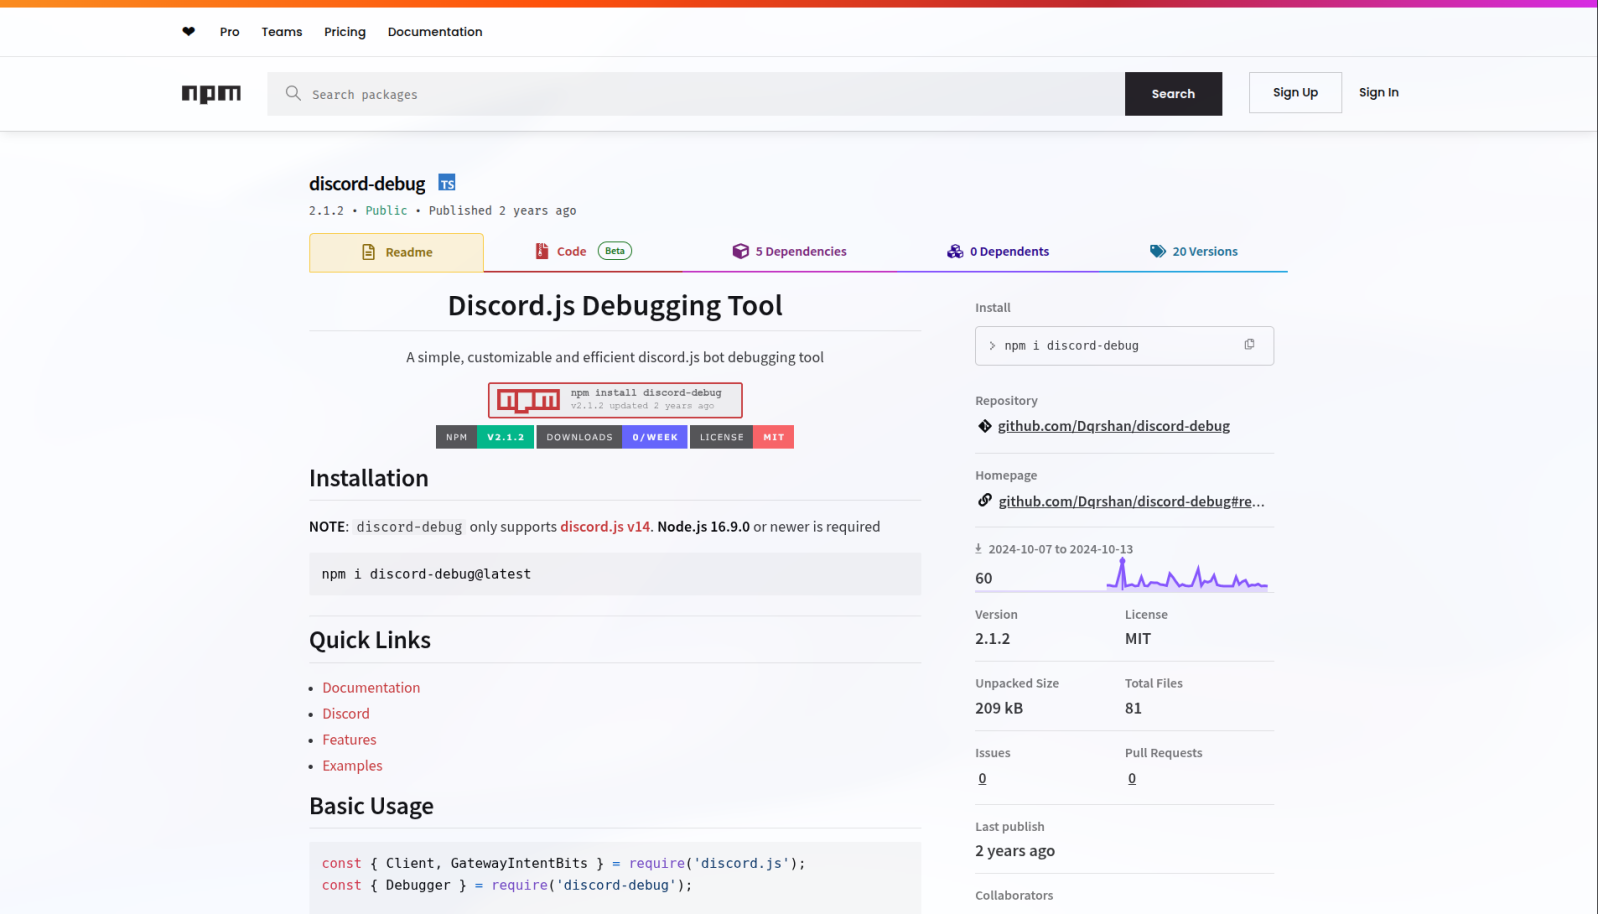The width and height of the screenshot is (1598, 914).
Task: Click the '2 years ago' last publish value
Action: coord(1015,851)
